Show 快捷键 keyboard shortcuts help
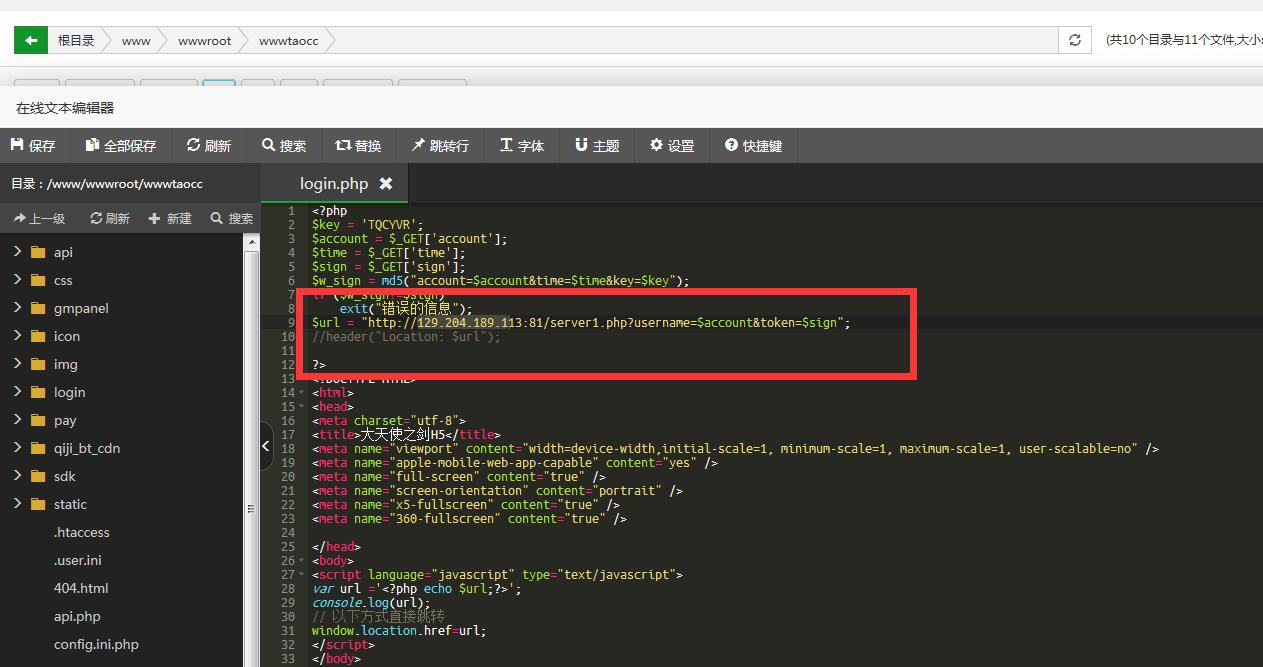The width and height of the screenshot is (1263, 667). click(x=754, y=146)
